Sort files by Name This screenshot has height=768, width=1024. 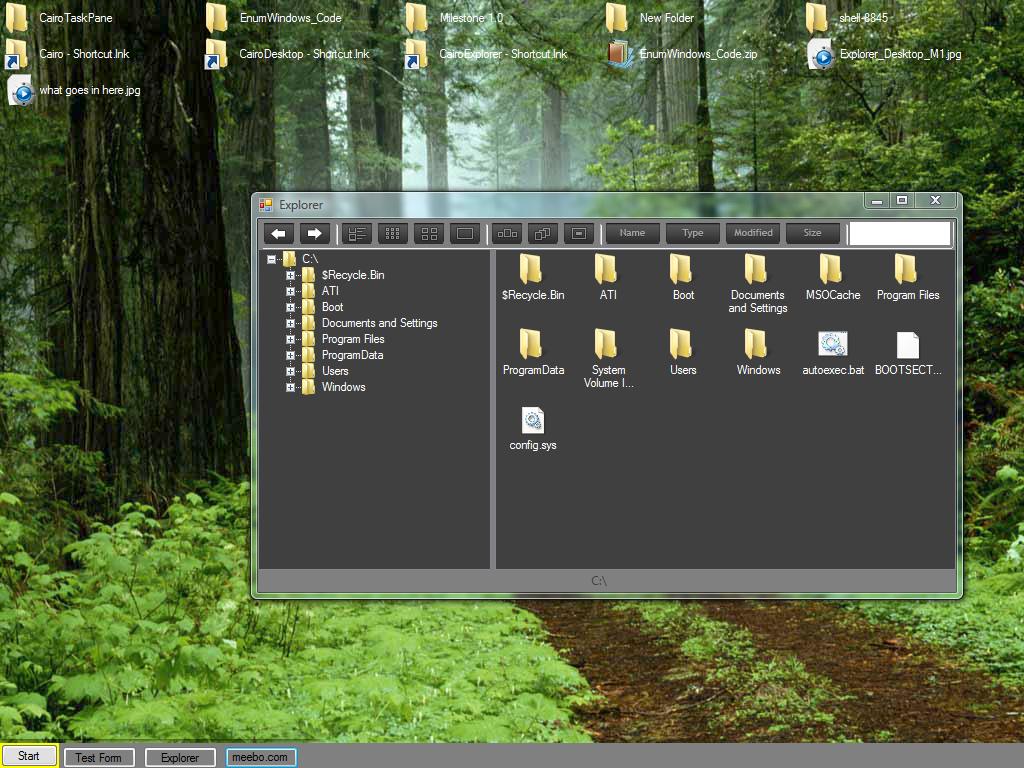(x=632, y=233)
